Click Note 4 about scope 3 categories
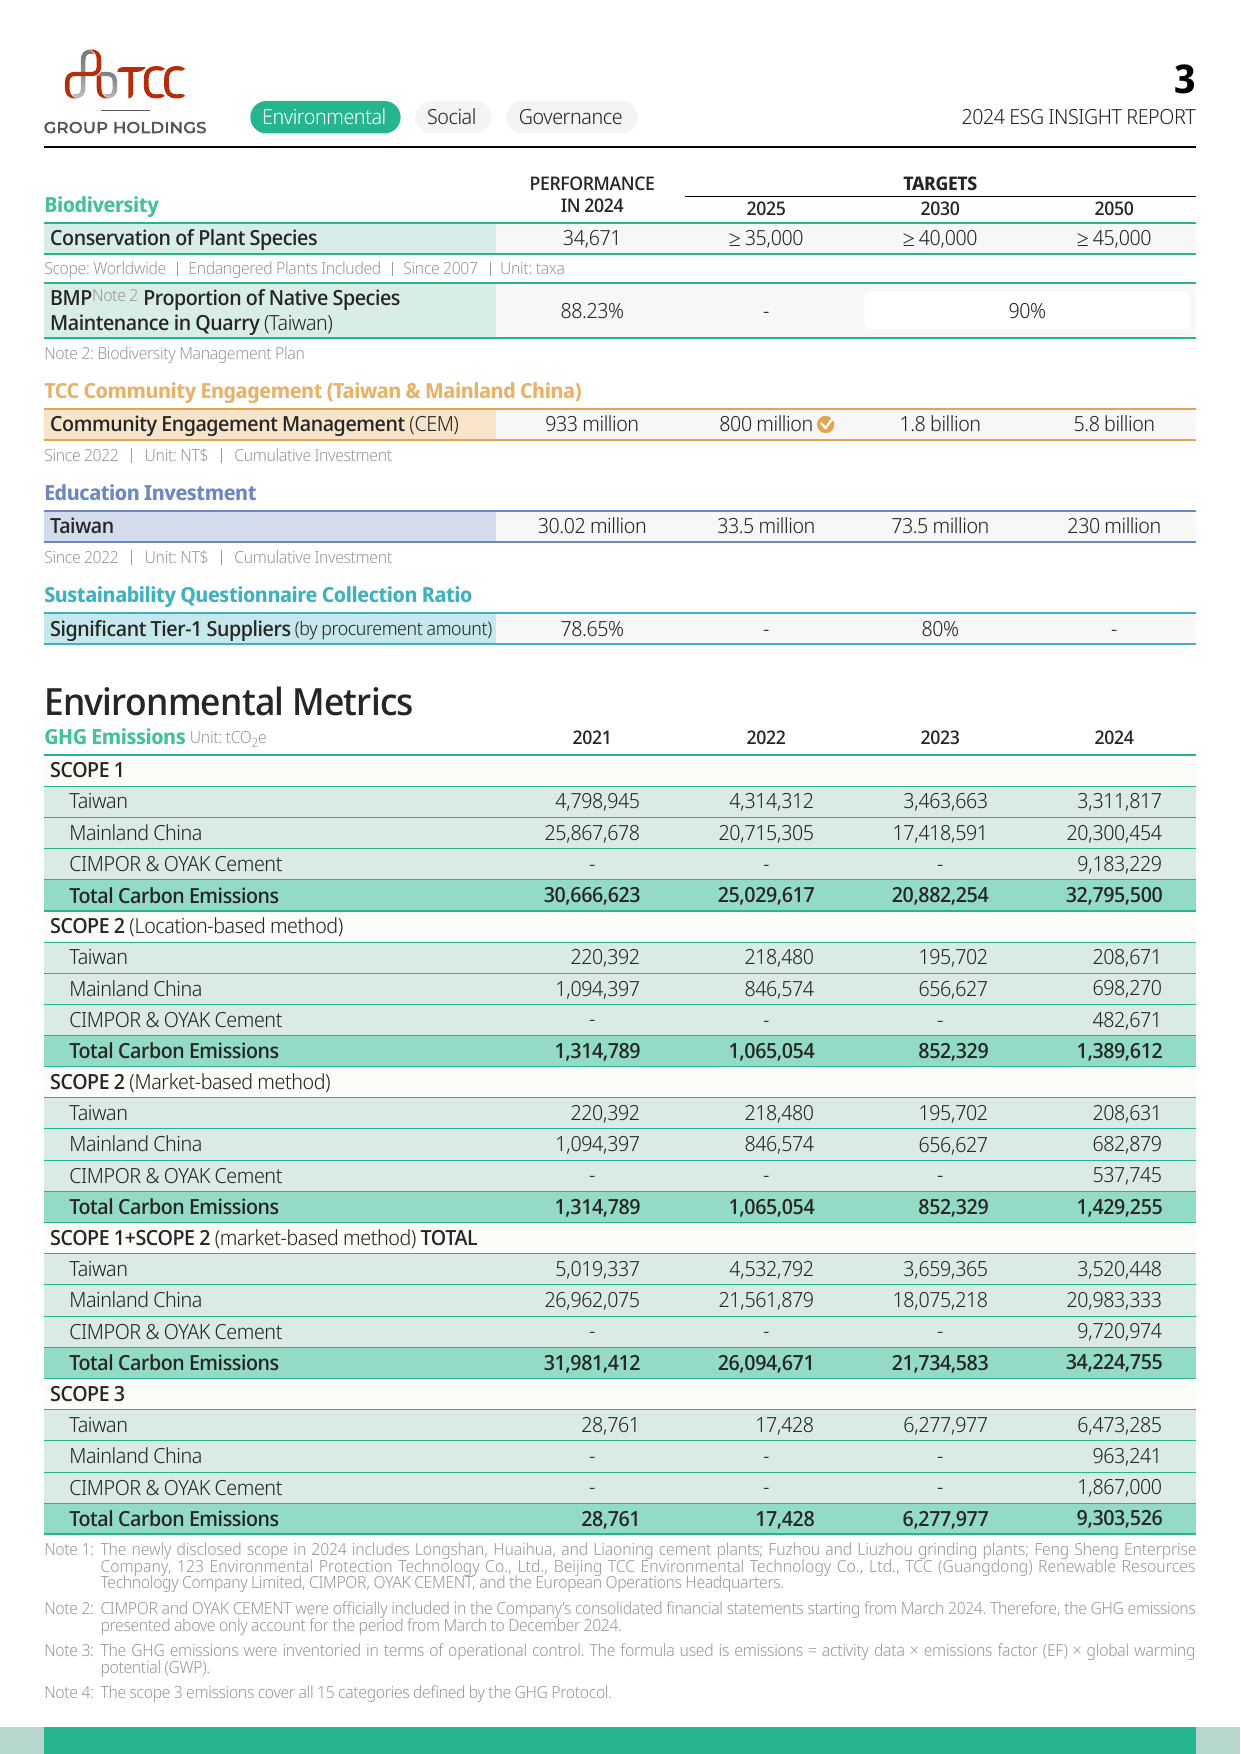Viewport: 1241px width, 1754px height. [x=328, y=1693]
